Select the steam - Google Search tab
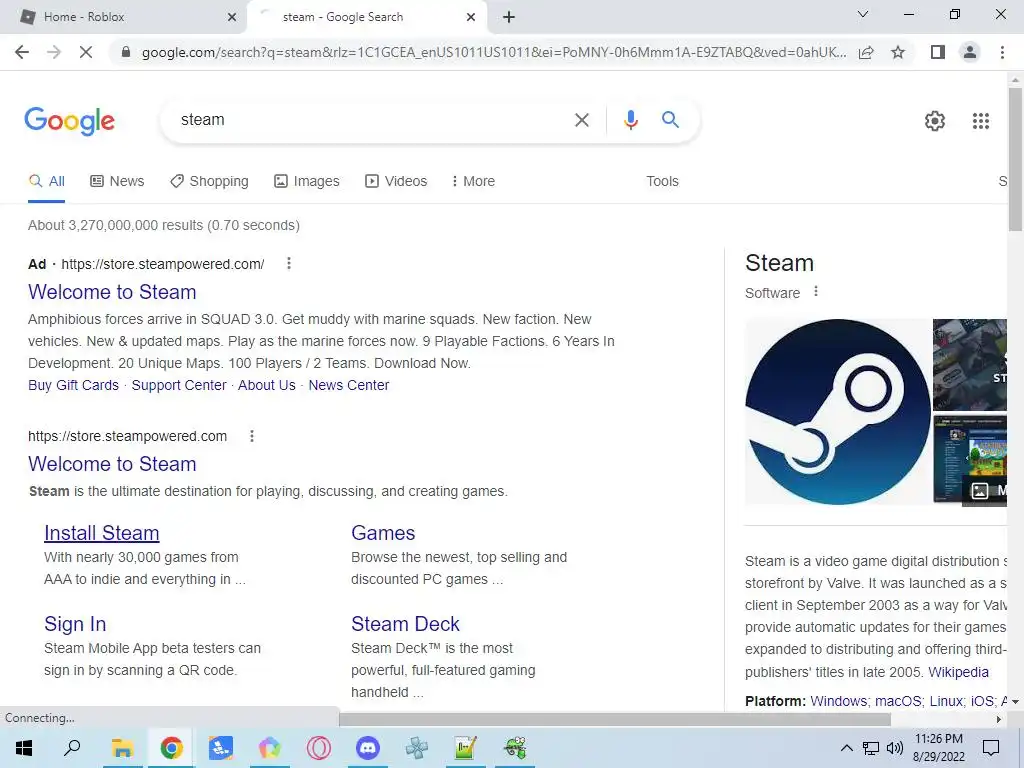 [x=366, y=17]
